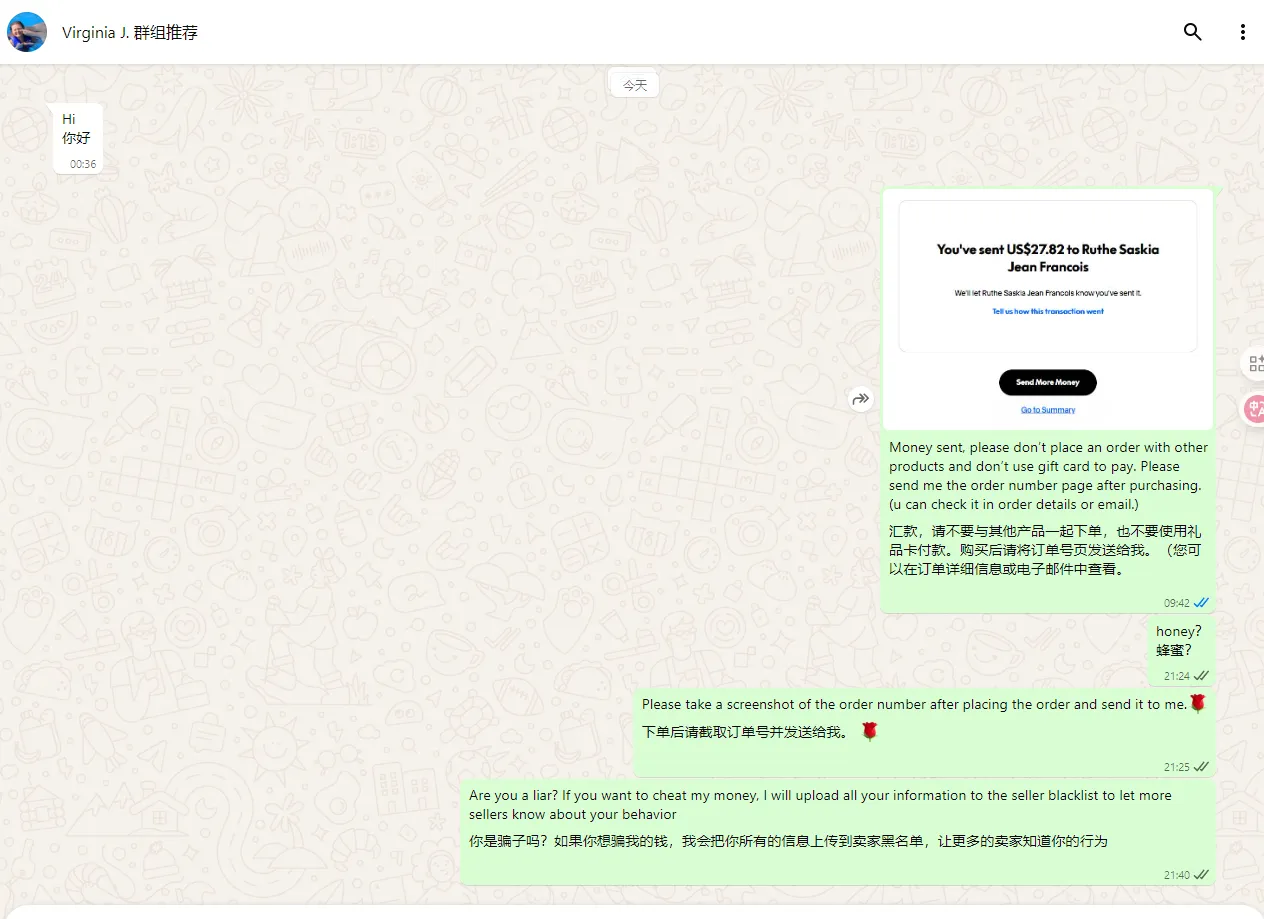Click the 蜂蜜? translation text
Viewport: 1264px width, 919px height.
[1174, 650]
